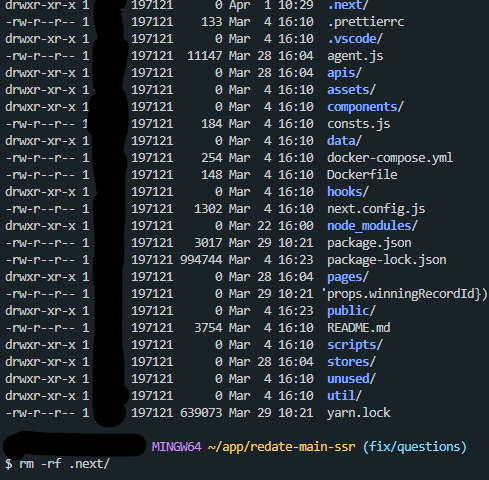The image size is (489, 480).
Task: Click the util/ directory name
Action: (344, 396)
